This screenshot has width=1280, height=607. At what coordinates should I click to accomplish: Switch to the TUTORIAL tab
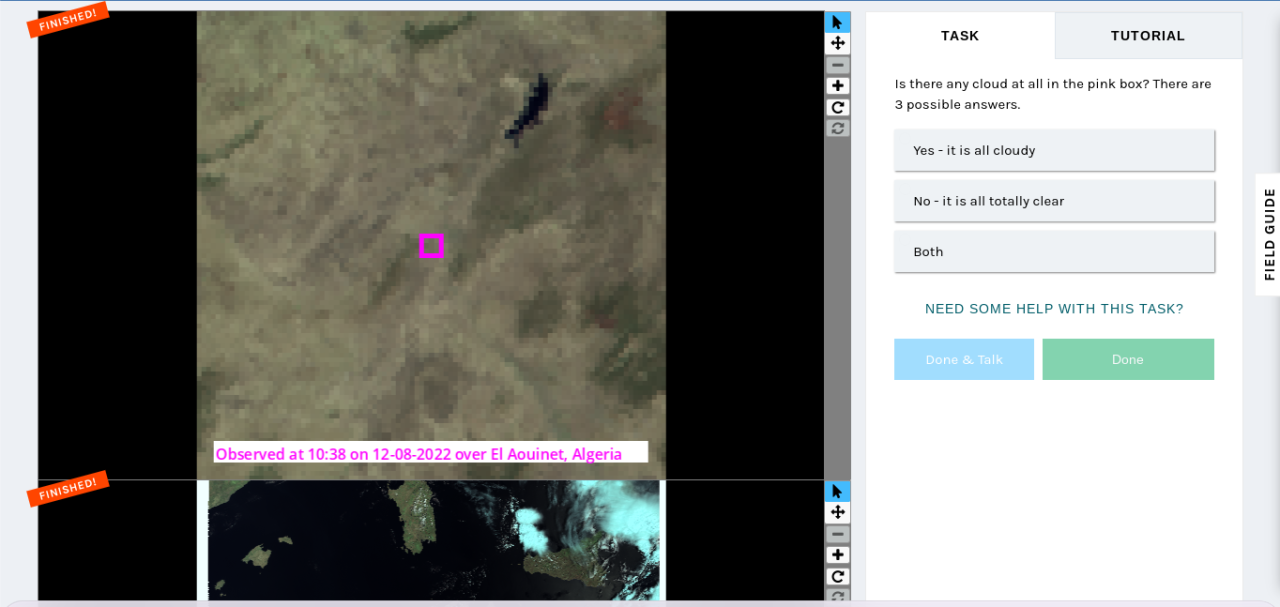[x=1148, y=36]
